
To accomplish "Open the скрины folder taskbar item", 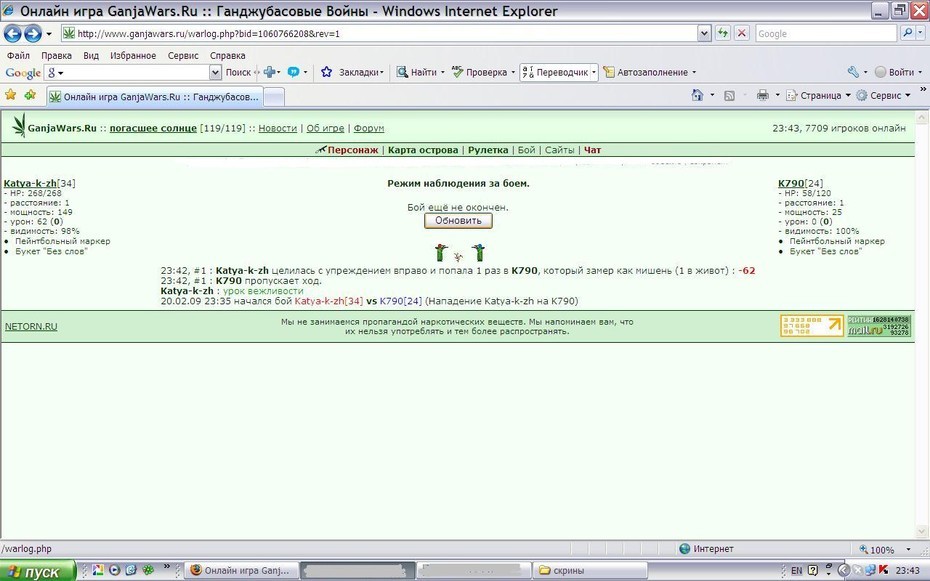I will pyautogui.click(x=590, y=570).
